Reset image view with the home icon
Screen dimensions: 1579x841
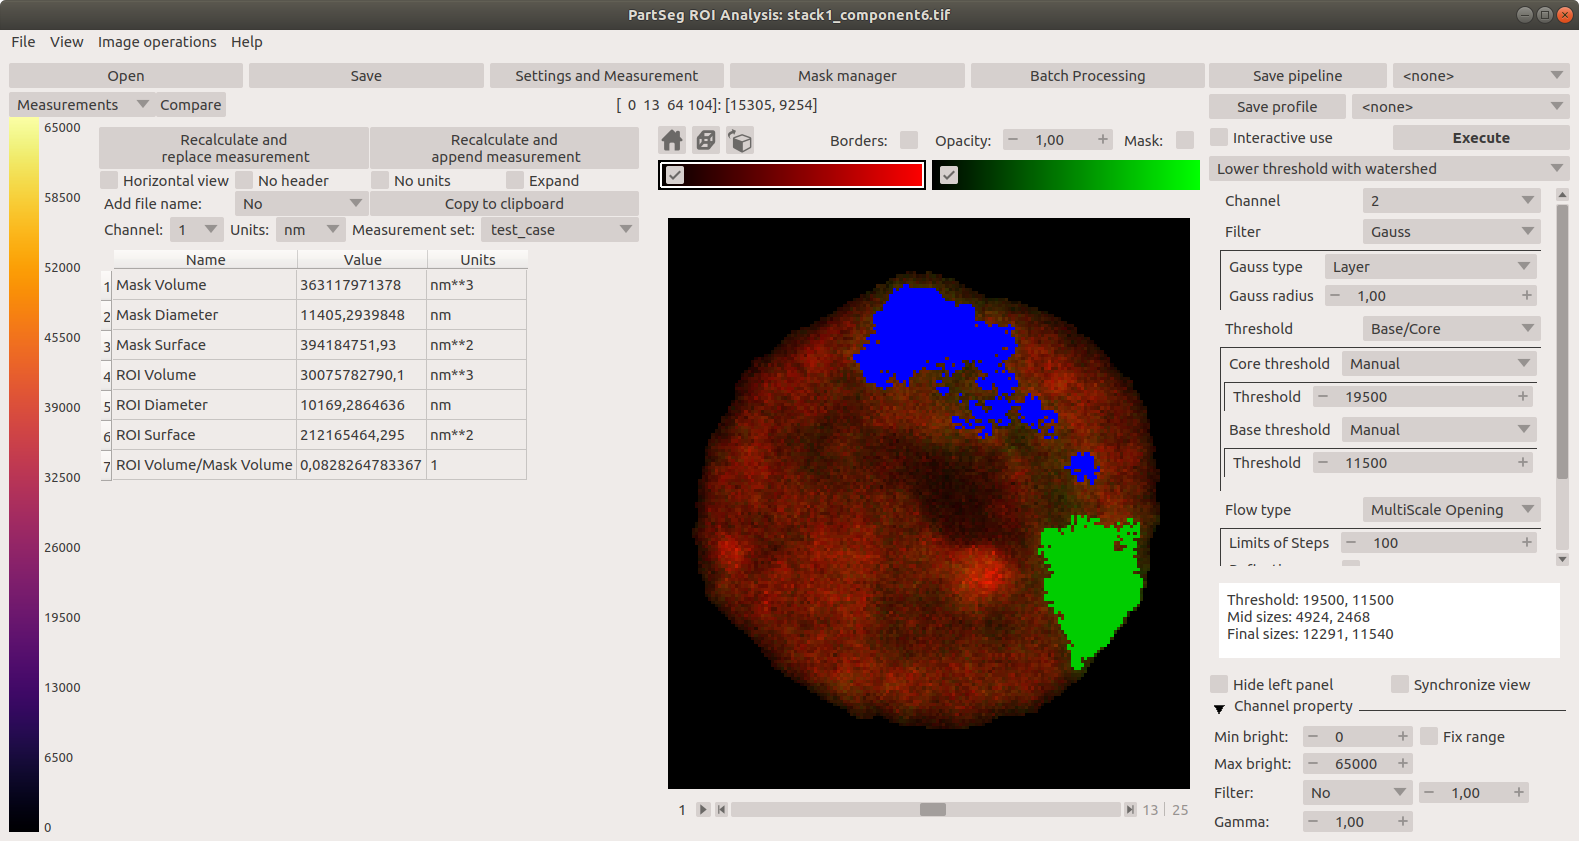(x=672, y=140)
